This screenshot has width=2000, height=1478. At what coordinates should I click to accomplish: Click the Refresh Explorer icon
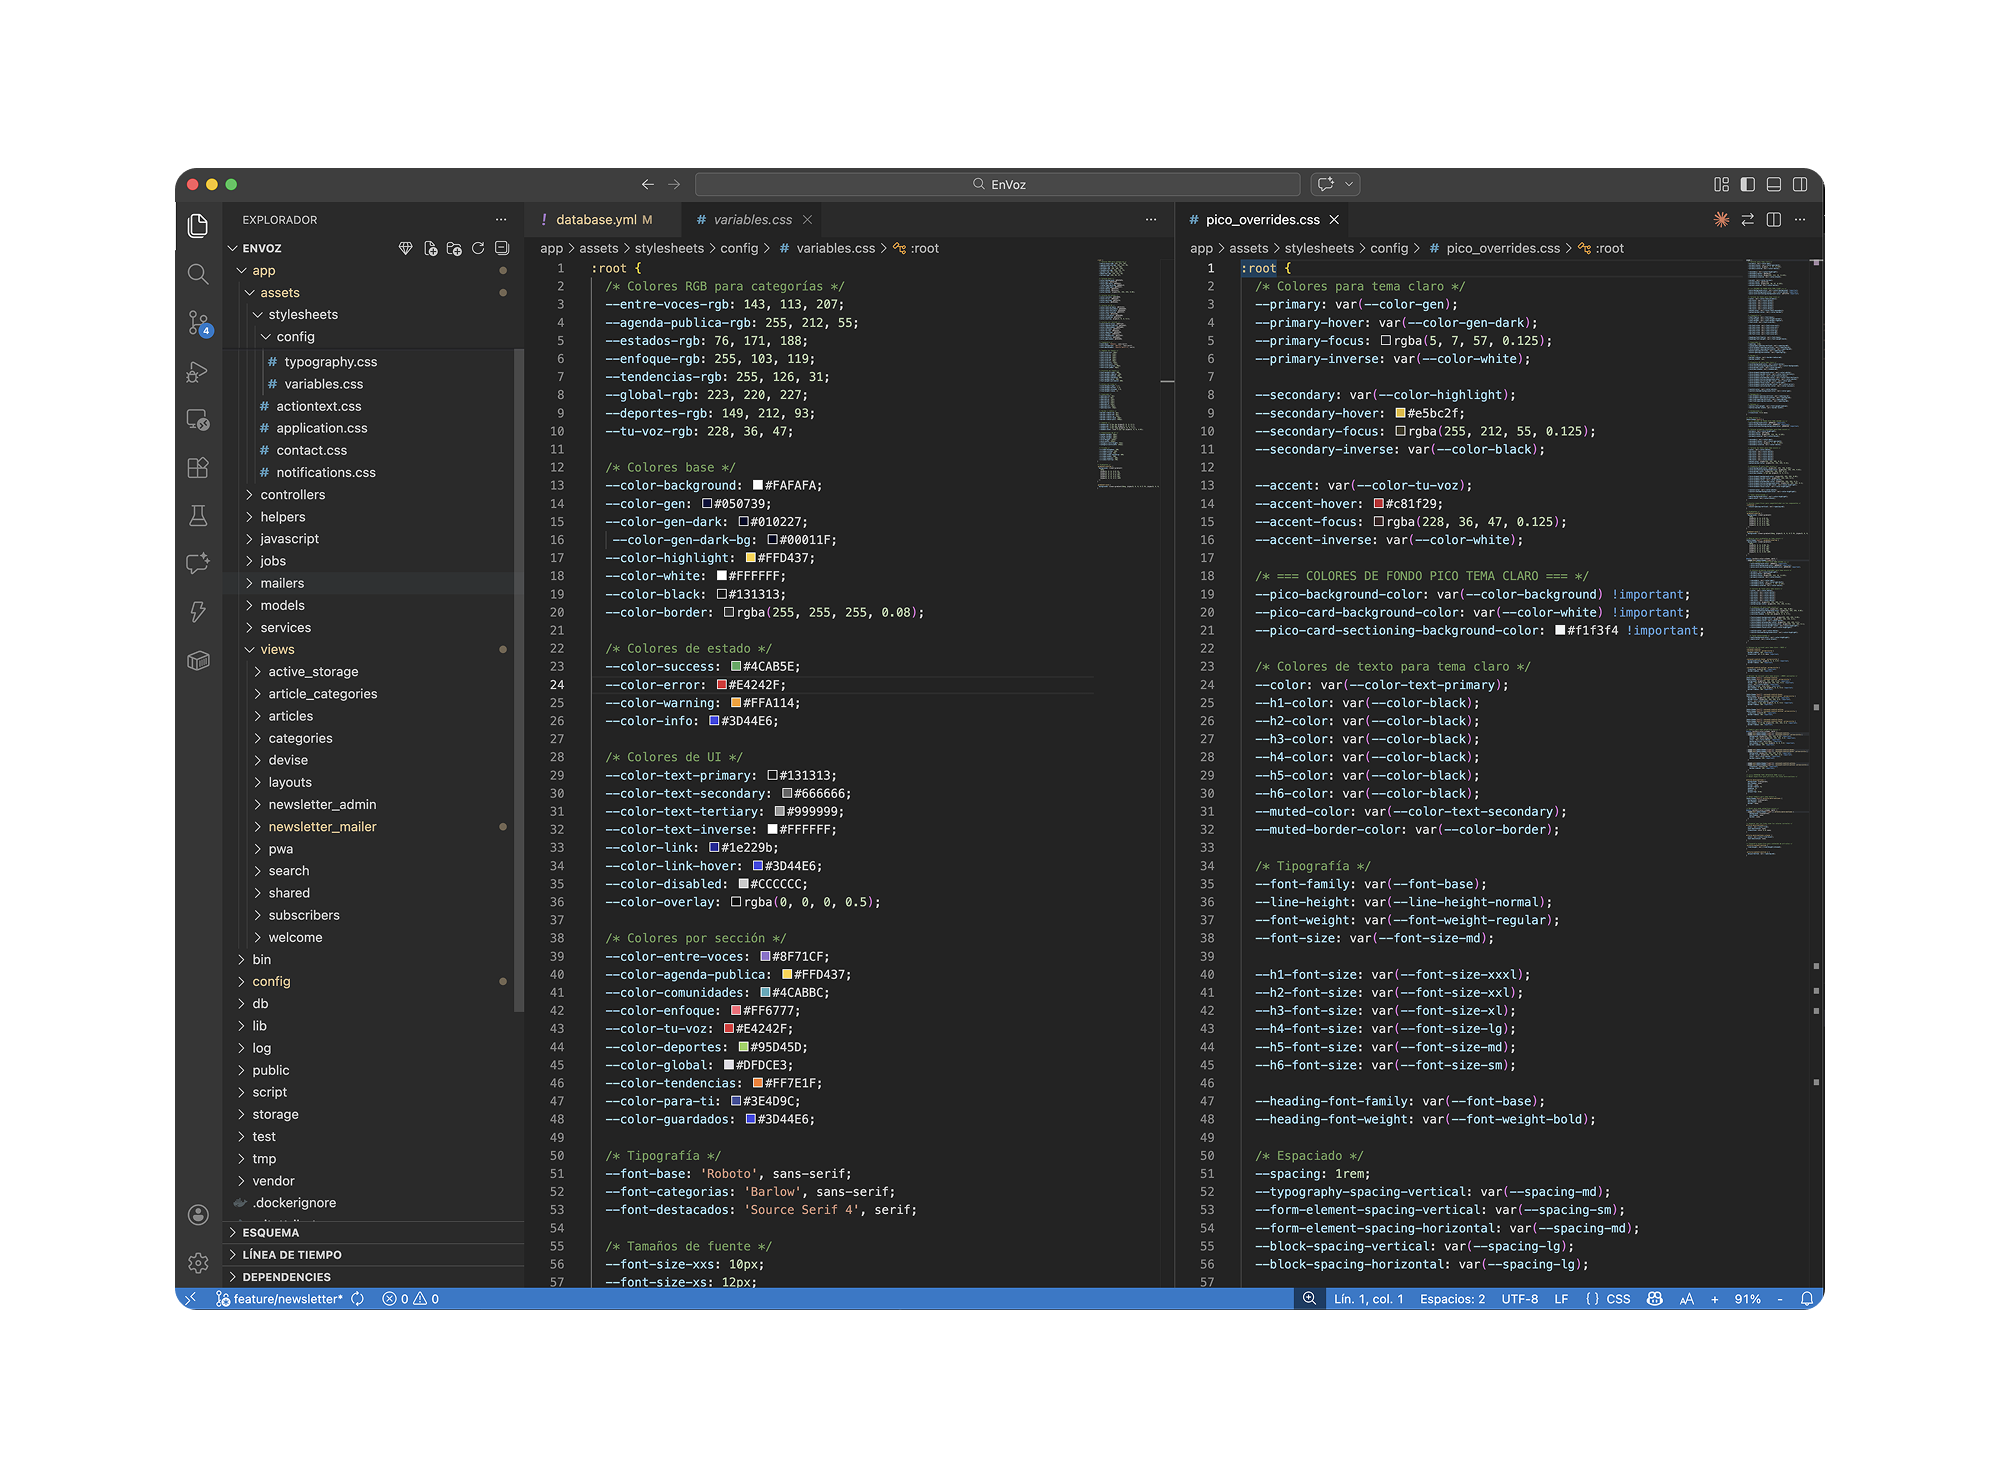click(x=478, y=248)
